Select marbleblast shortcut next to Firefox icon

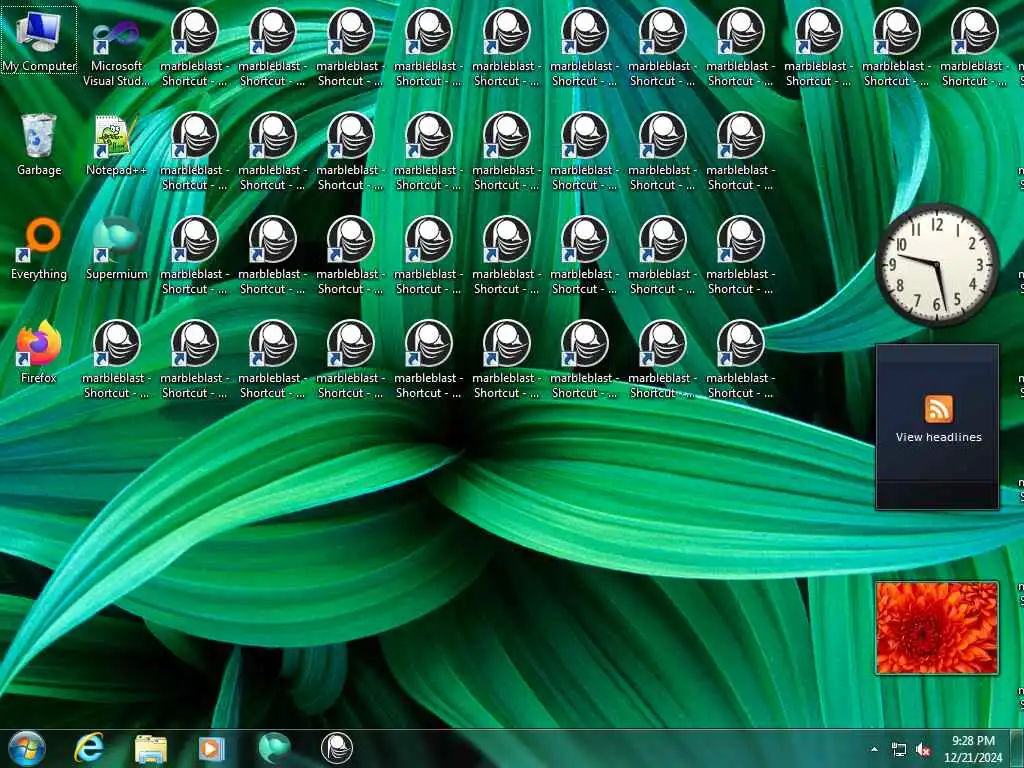[116, 359]
